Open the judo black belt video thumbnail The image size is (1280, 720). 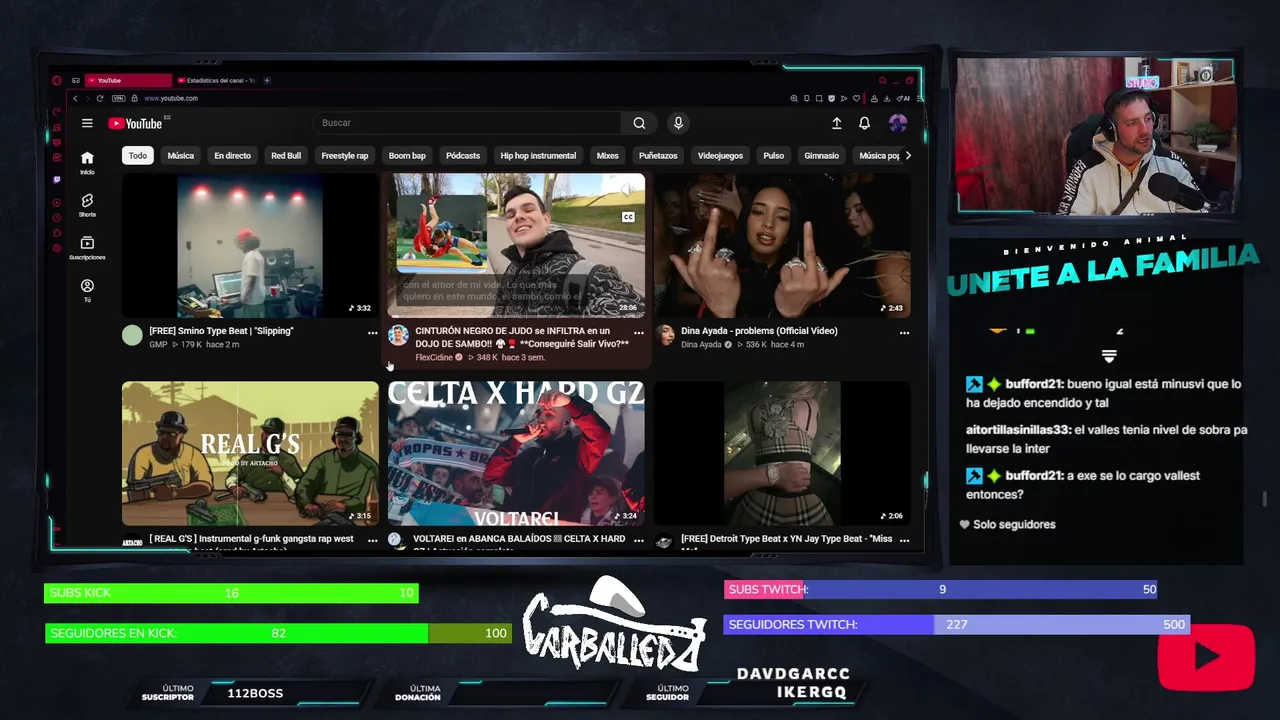pos(516,245)
